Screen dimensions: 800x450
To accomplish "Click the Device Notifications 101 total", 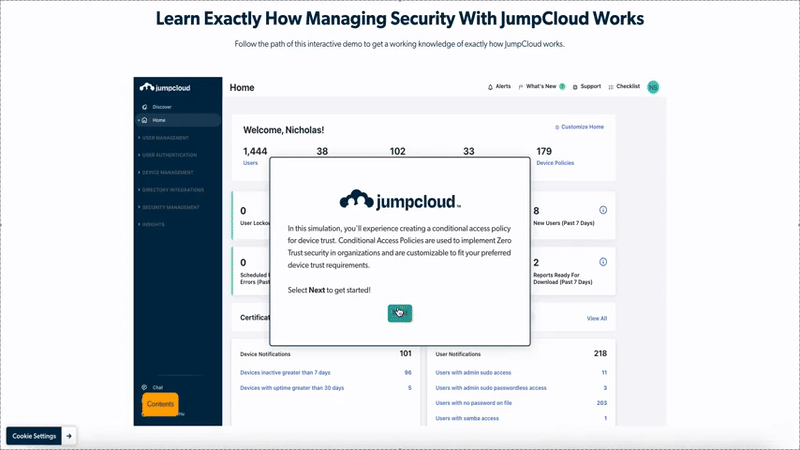I will [x=406, y=354].
